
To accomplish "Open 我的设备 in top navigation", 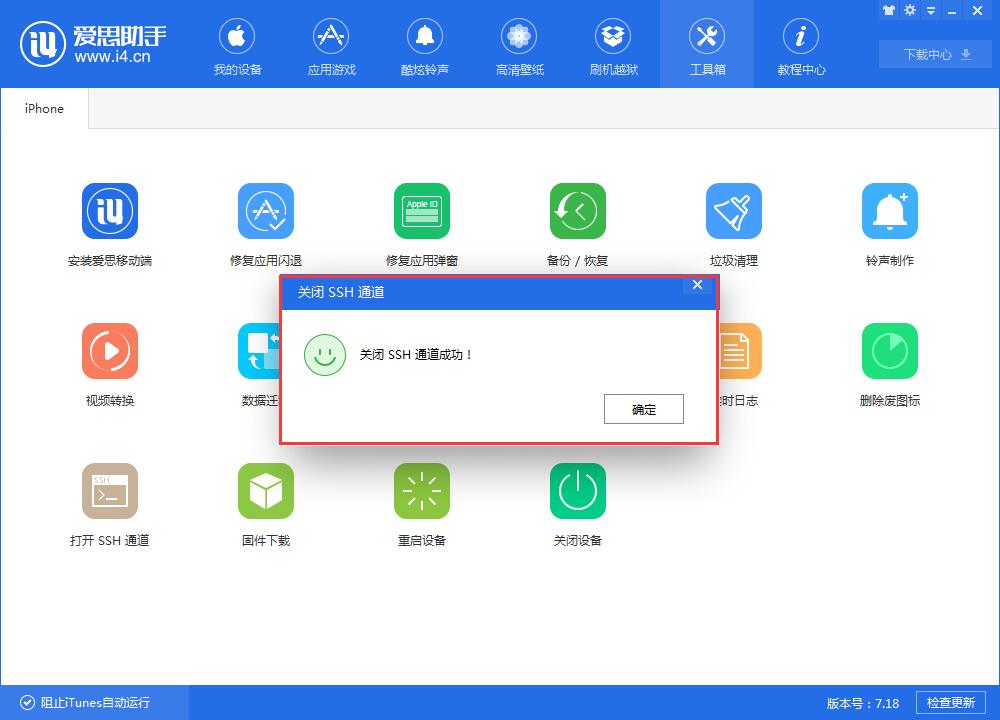I will pyautogui.click(x=237, y=46).
